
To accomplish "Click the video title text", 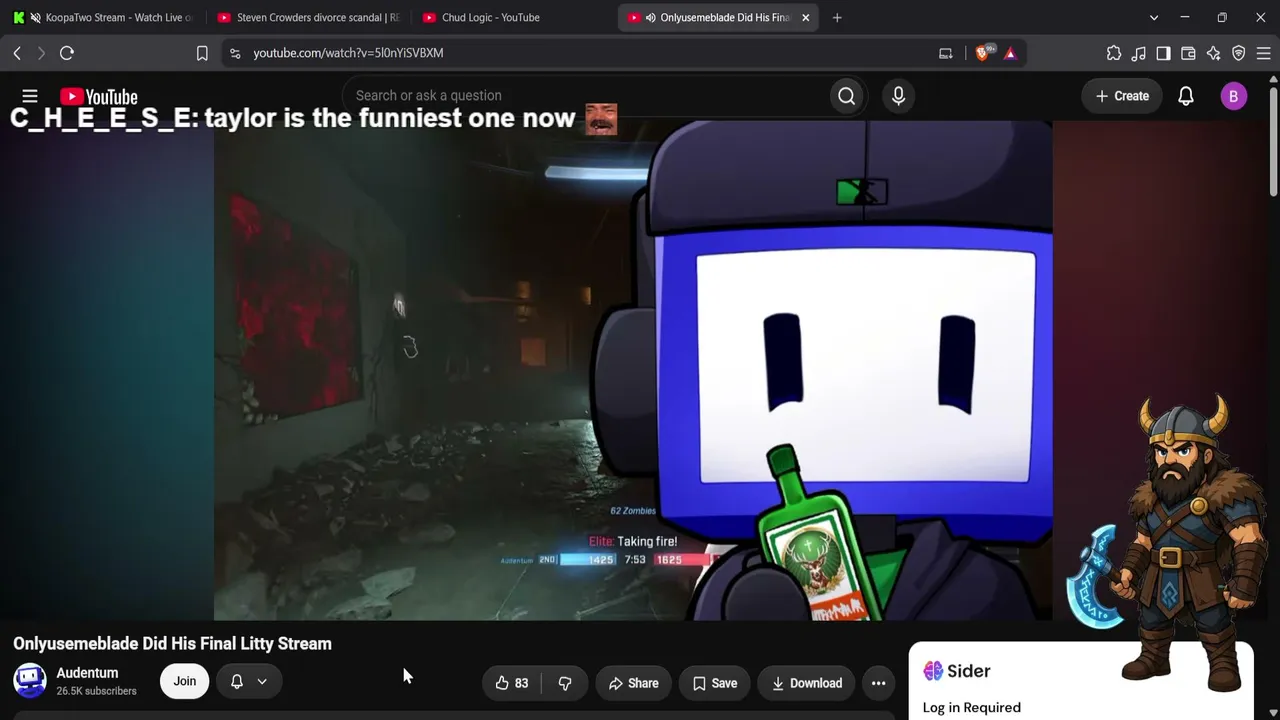I will pyautogui.click(x=172, y=643).
